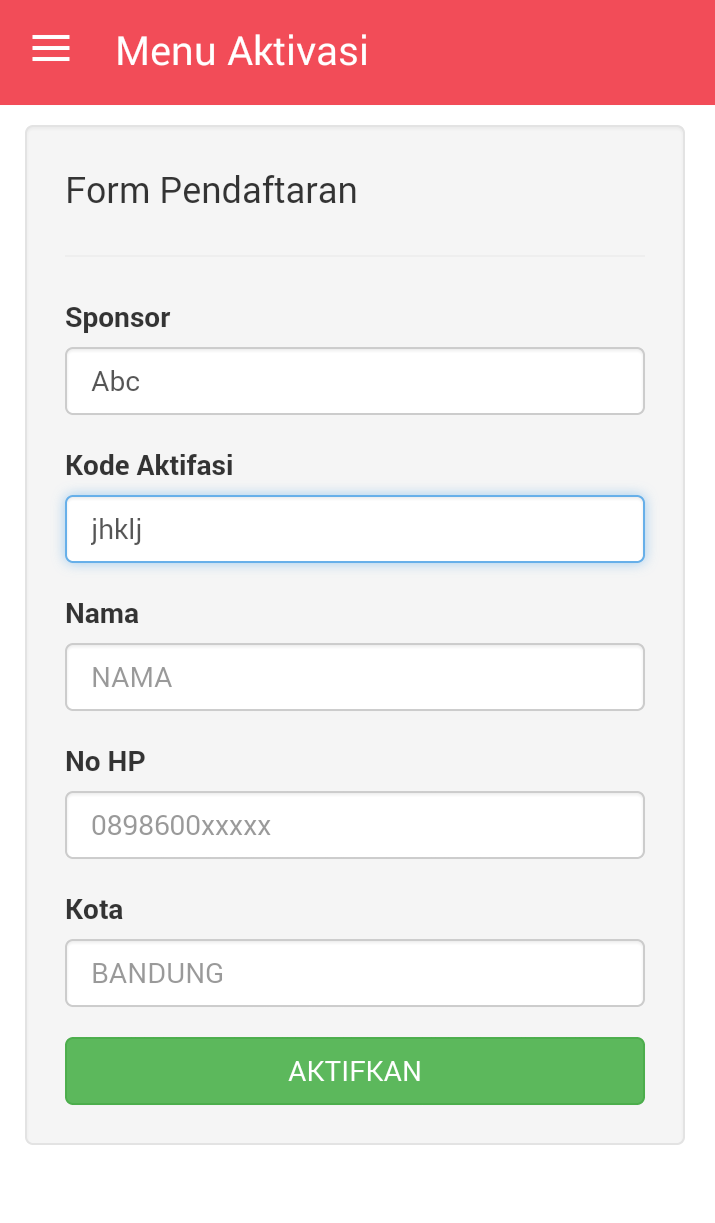The image size is (715, 1223).
Task: Click the Nama field label
Action: tap(102, 613)
